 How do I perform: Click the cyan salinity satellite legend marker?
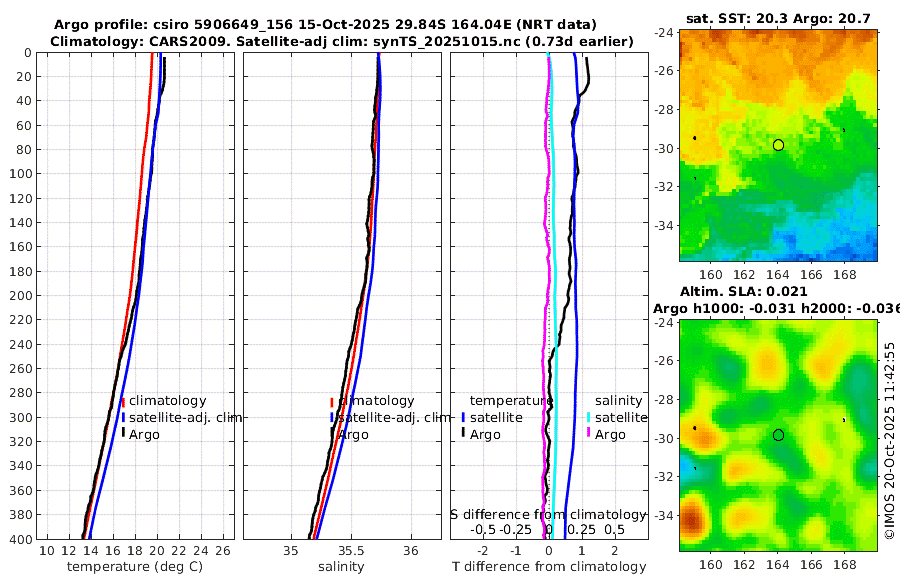coord(588,417)
